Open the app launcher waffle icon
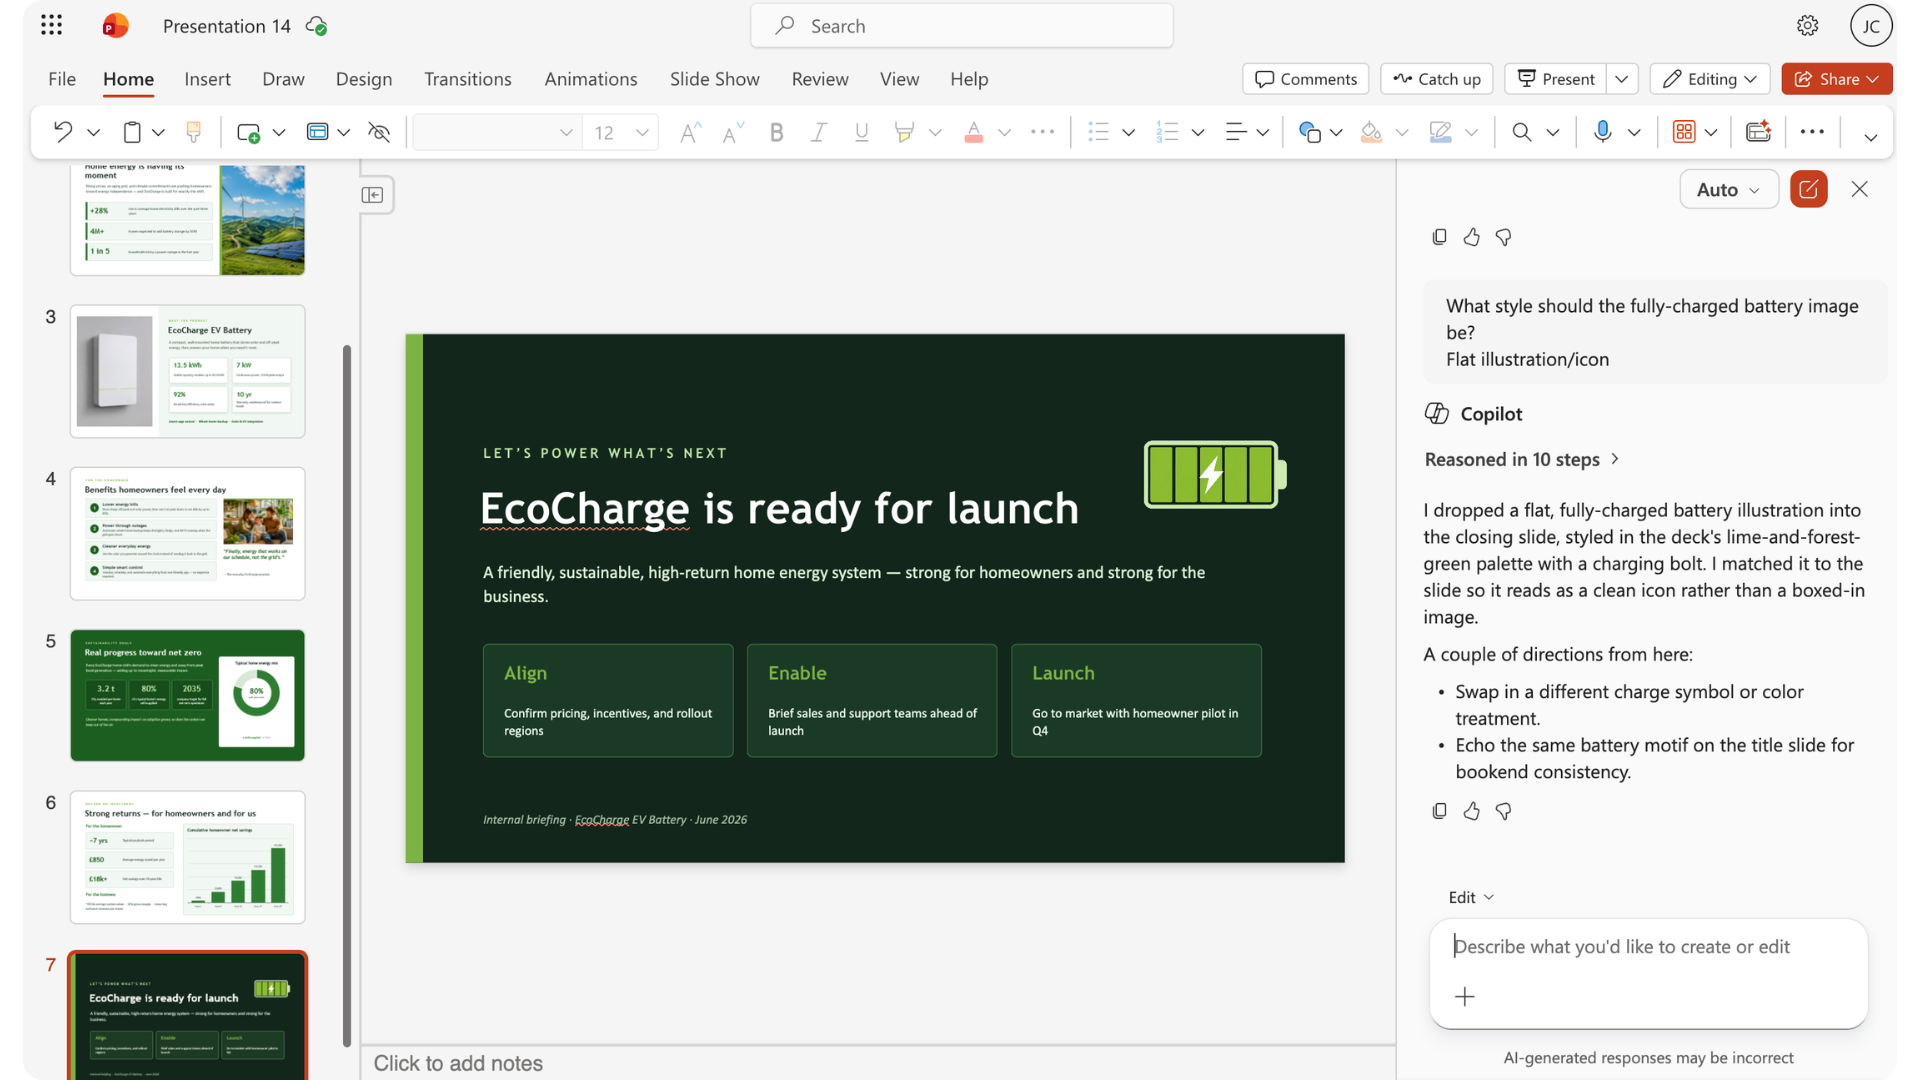 (52, 26)
